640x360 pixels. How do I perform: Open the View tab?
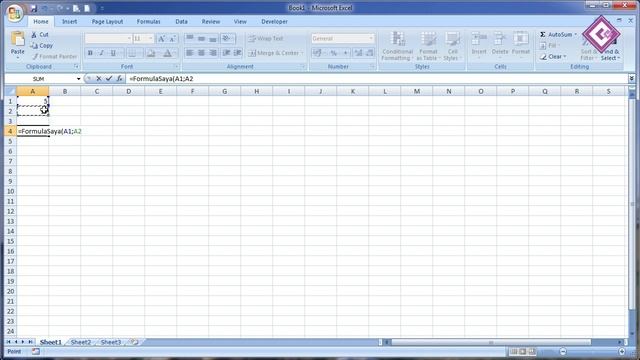coord(240,22)
